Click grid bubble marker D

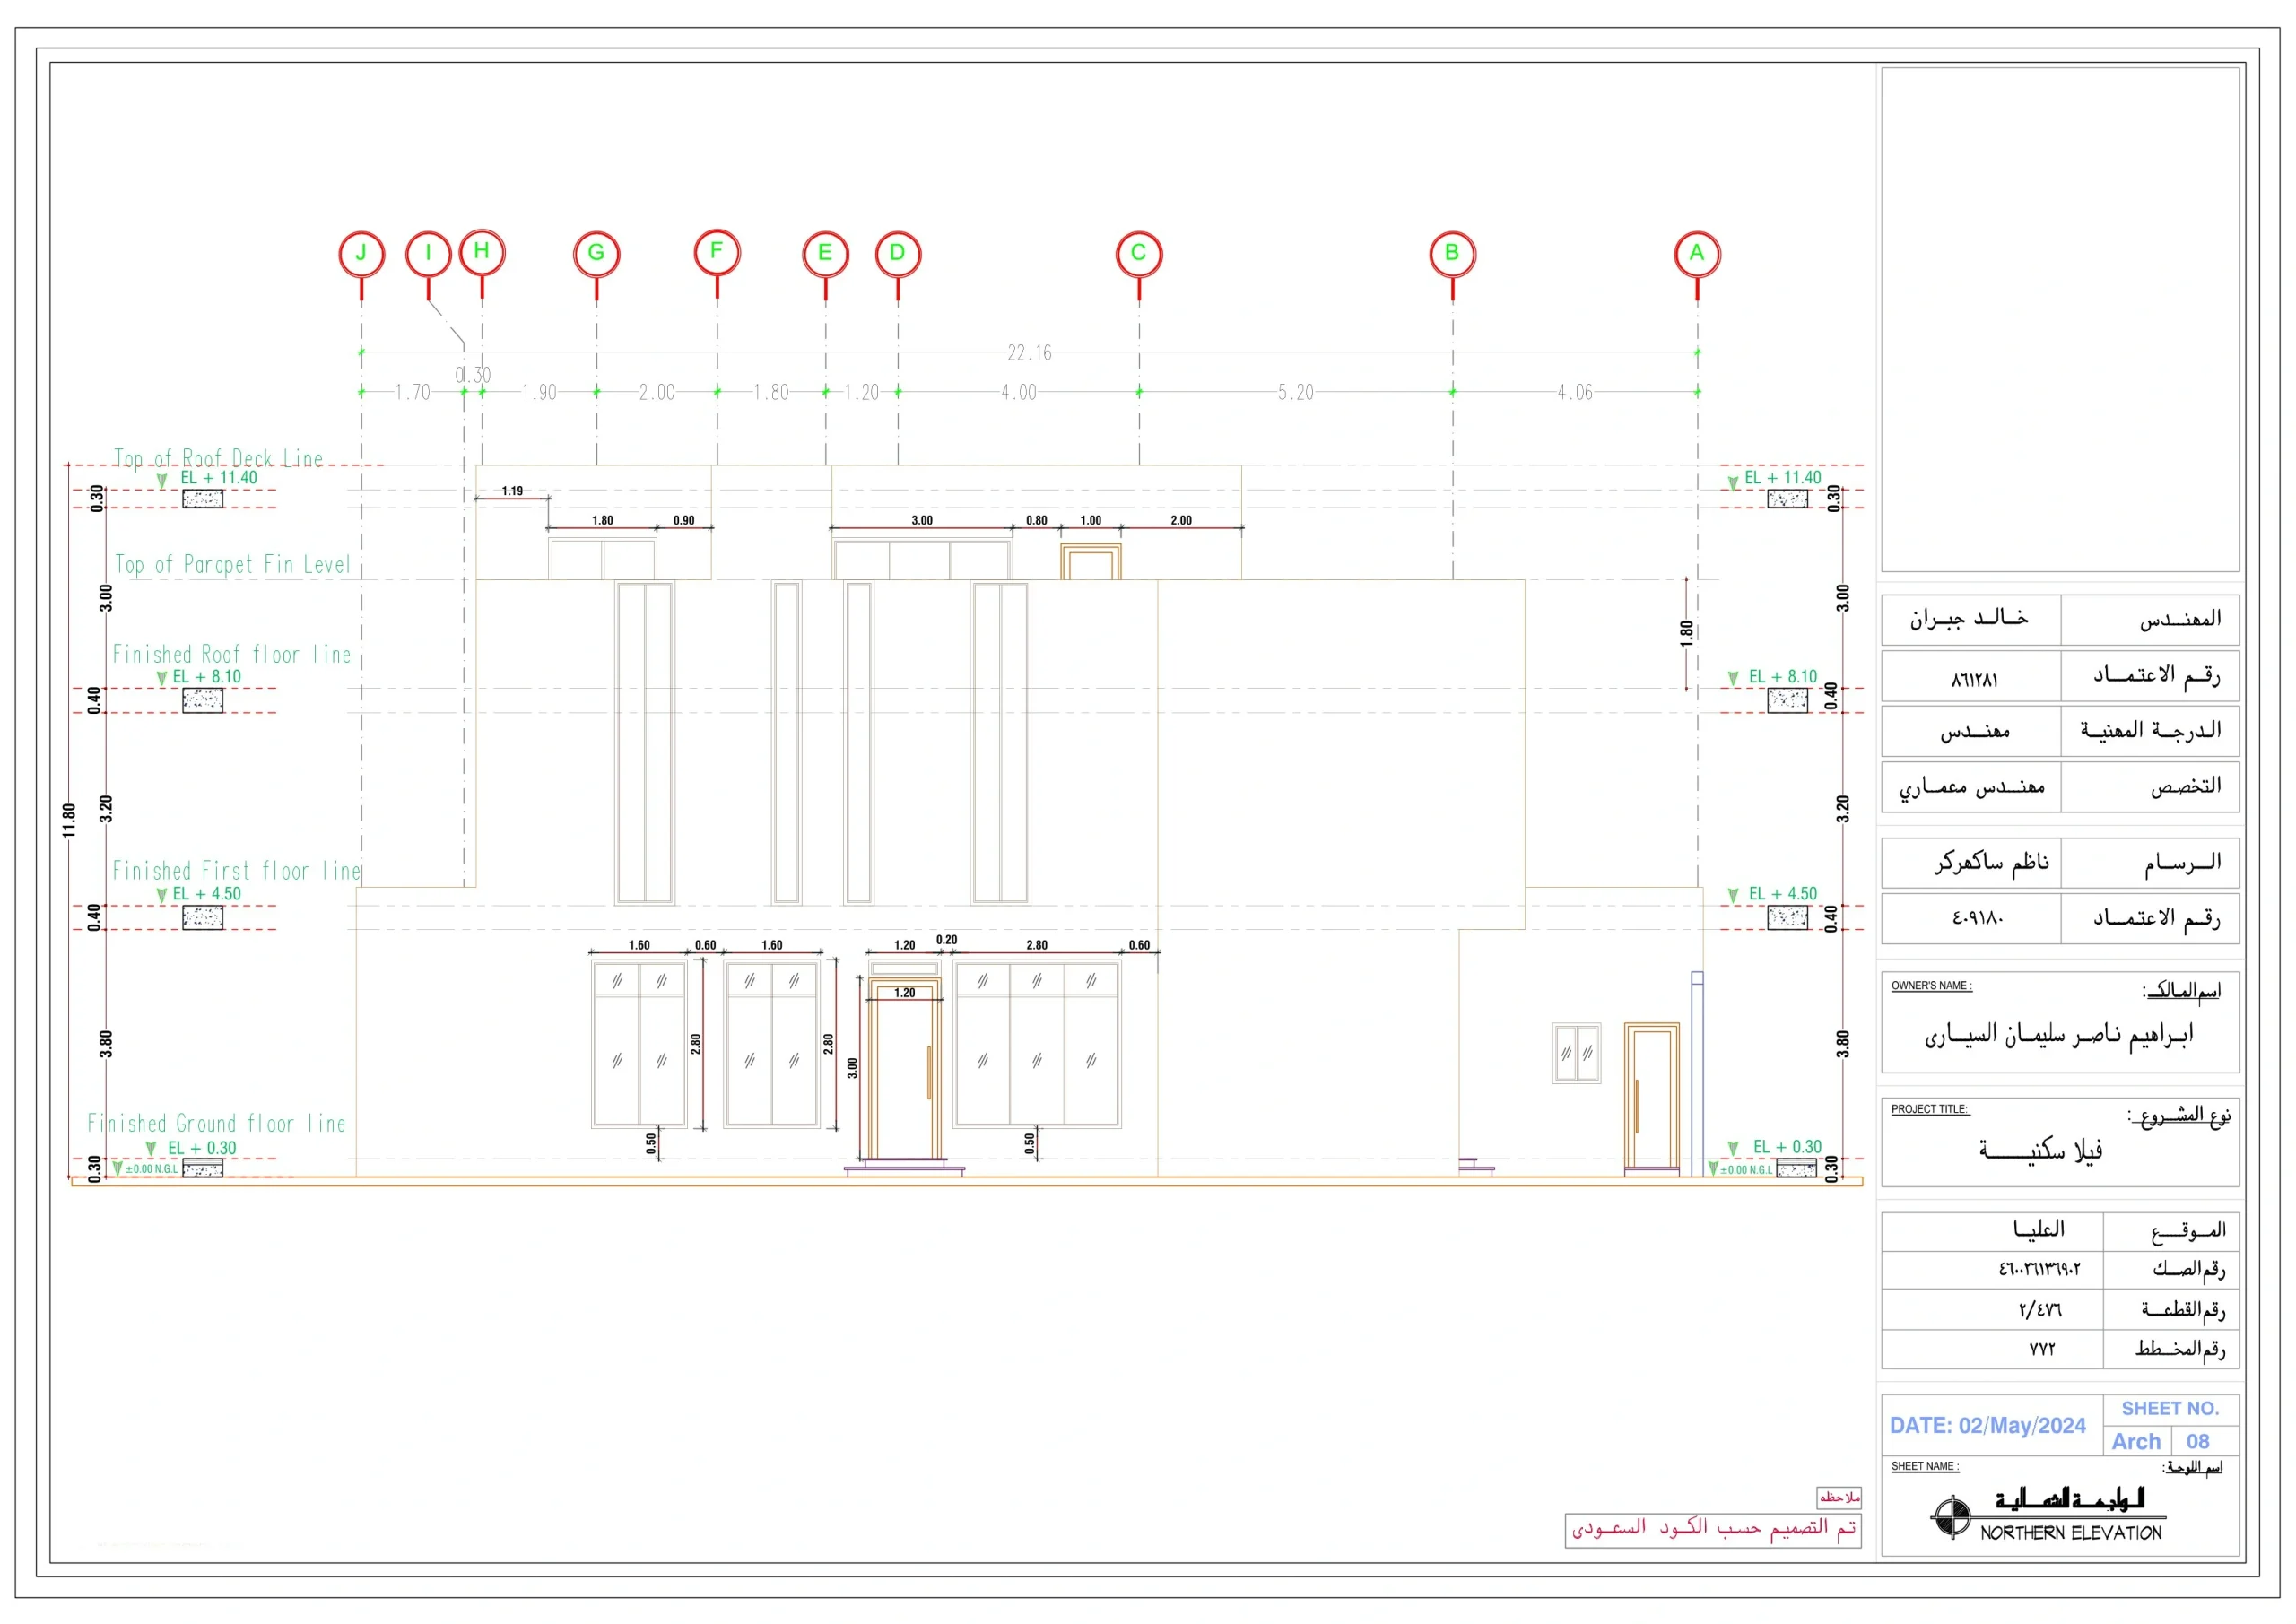click(x=897, y=253)
